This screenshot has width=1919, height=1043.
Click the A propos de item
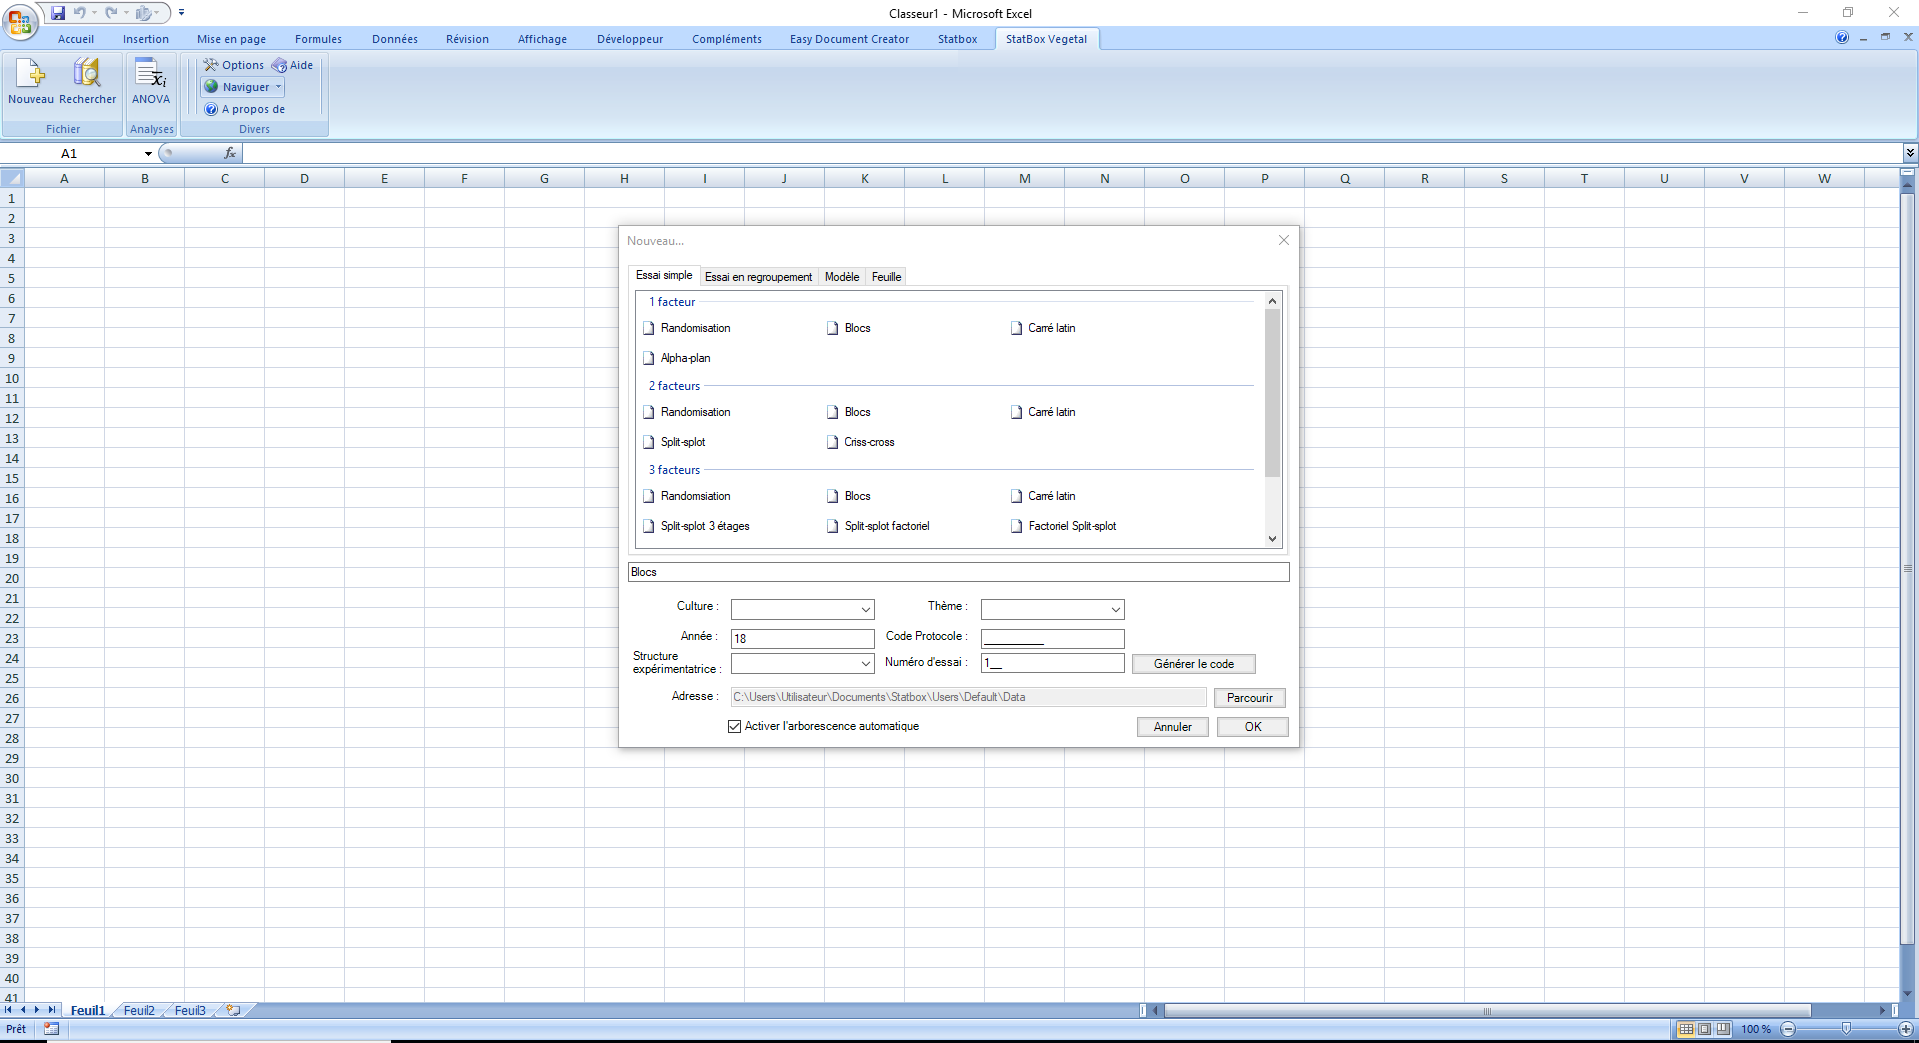pos(245,109)
